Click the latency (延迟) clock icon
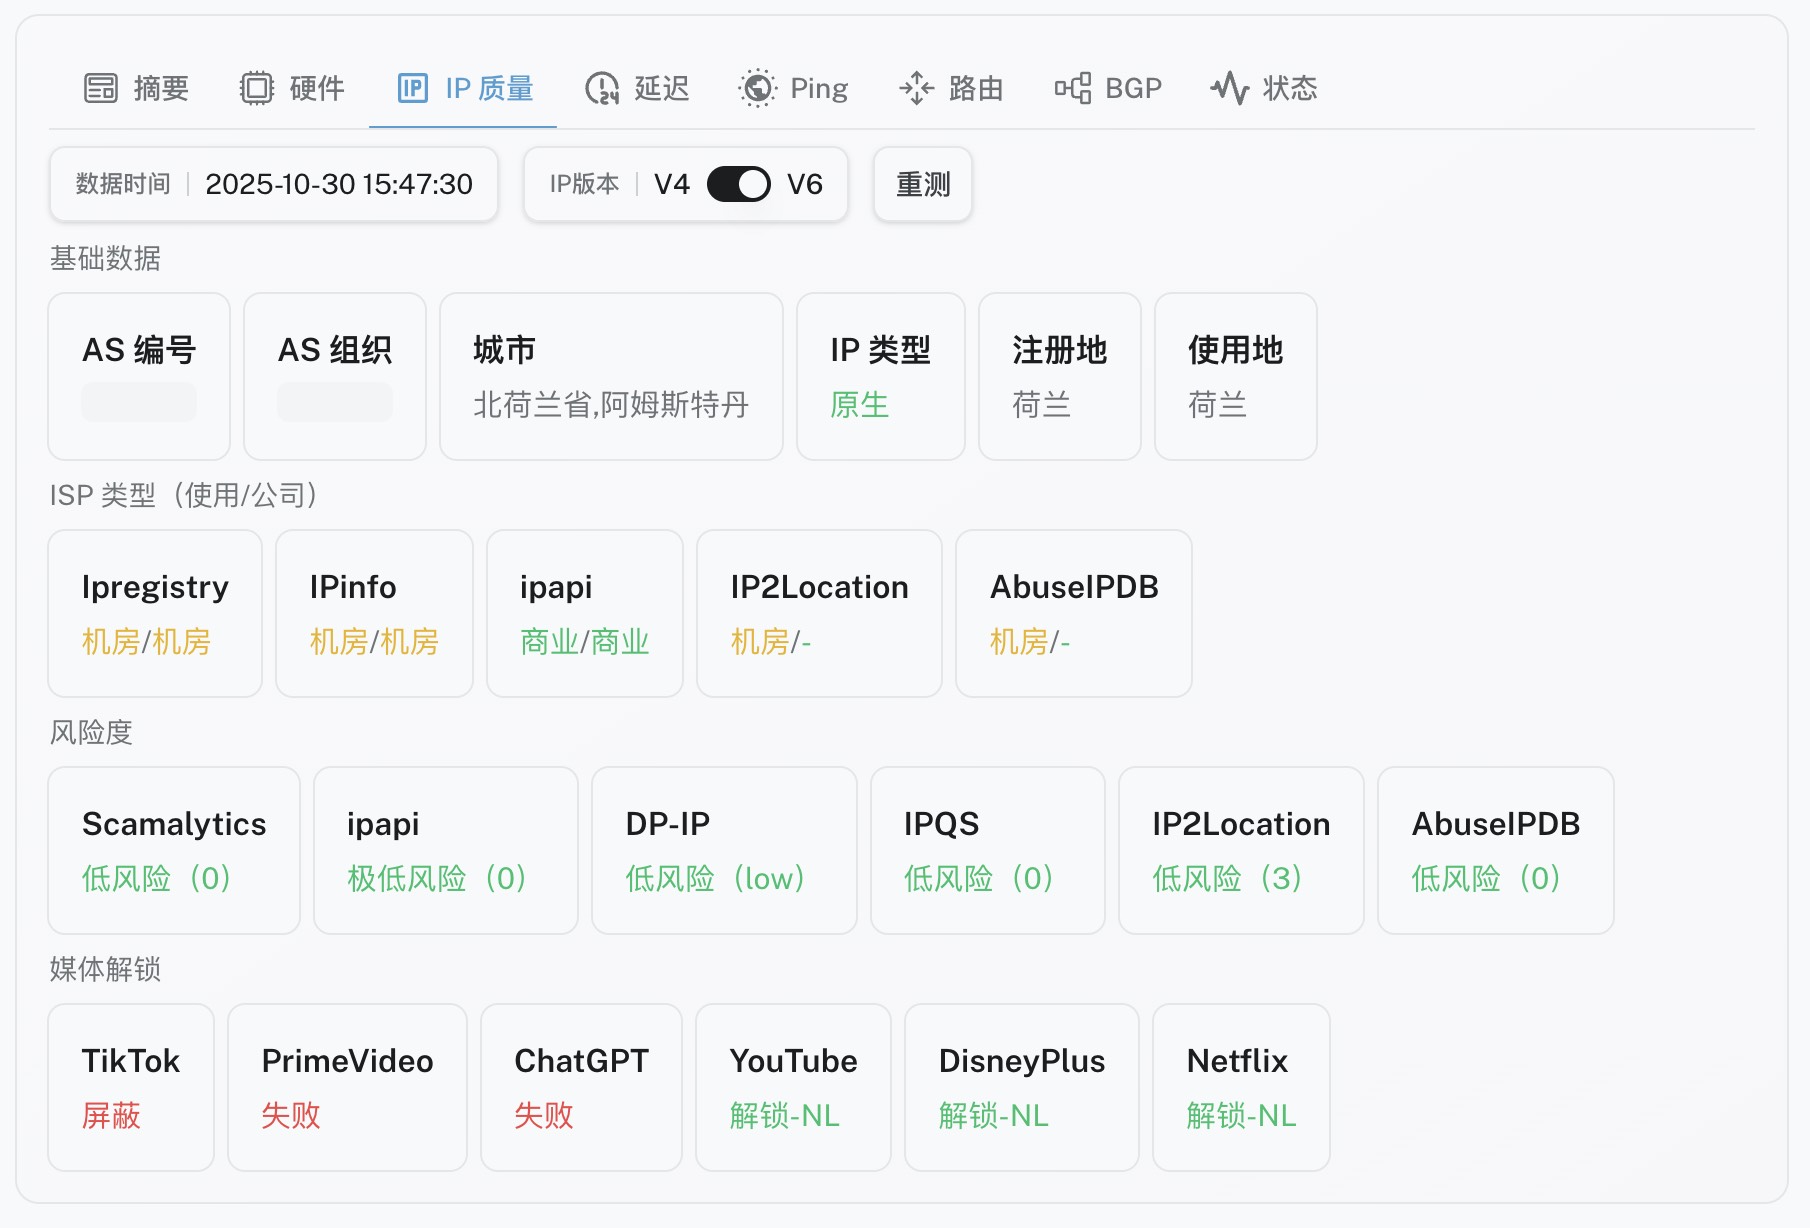The height and width of the screenshot is (1228, 1810). point(602,88)
